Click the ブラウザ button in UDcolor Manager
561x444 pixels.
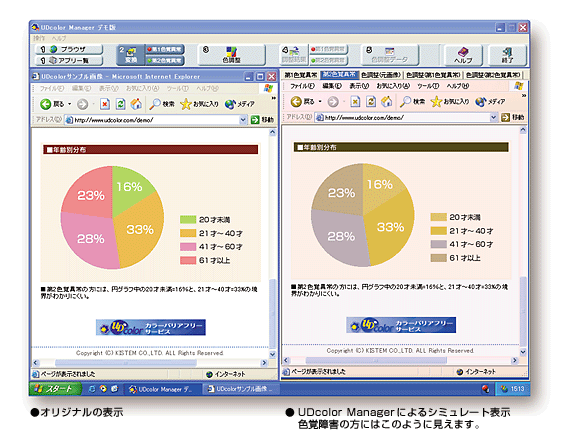[x=69, y=49]
